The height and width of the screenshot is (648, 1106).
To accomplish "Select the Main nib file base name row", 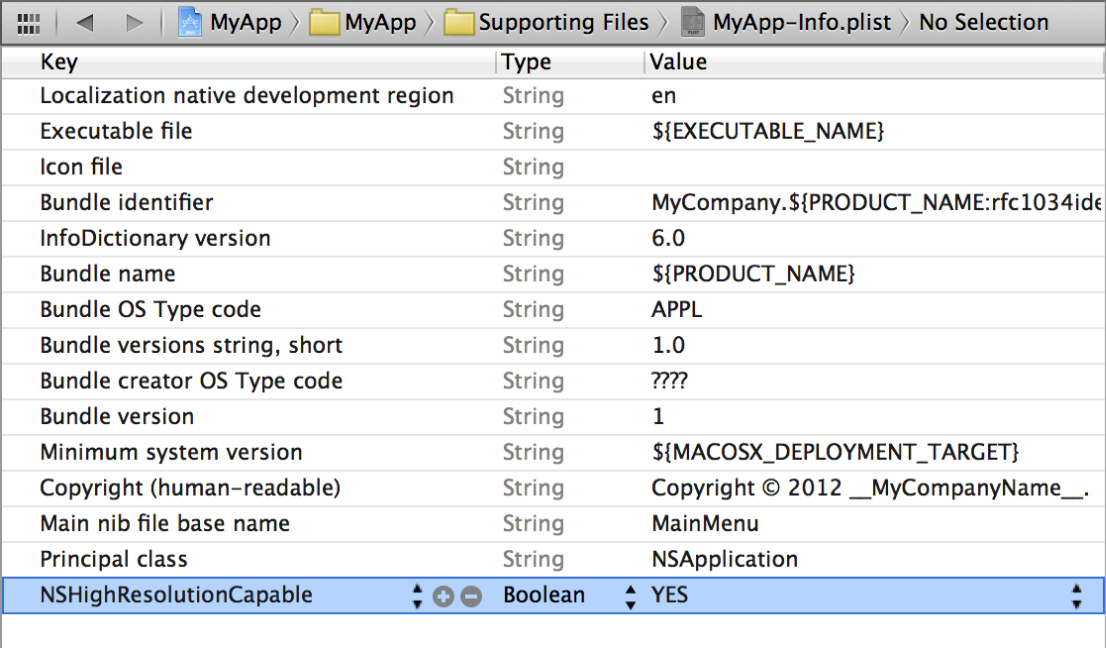I will point(164,524).
